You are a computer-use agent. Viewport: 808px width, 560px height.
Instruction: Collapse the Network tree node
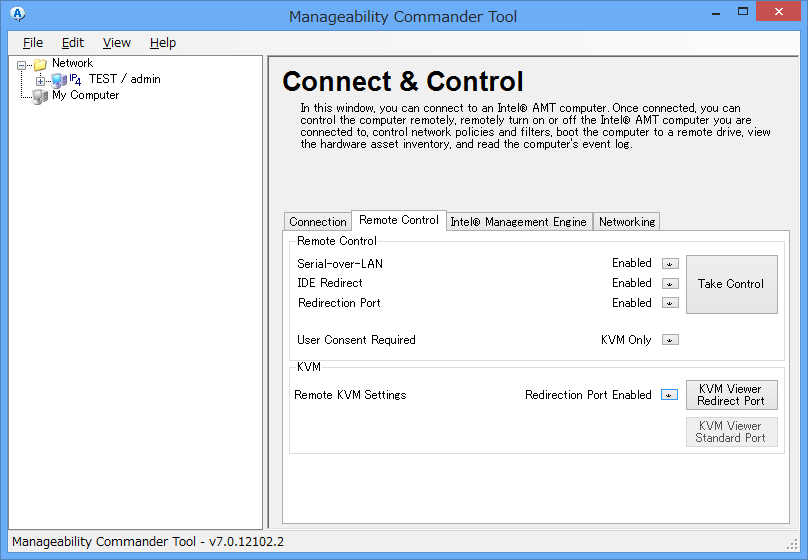point(22,65)
